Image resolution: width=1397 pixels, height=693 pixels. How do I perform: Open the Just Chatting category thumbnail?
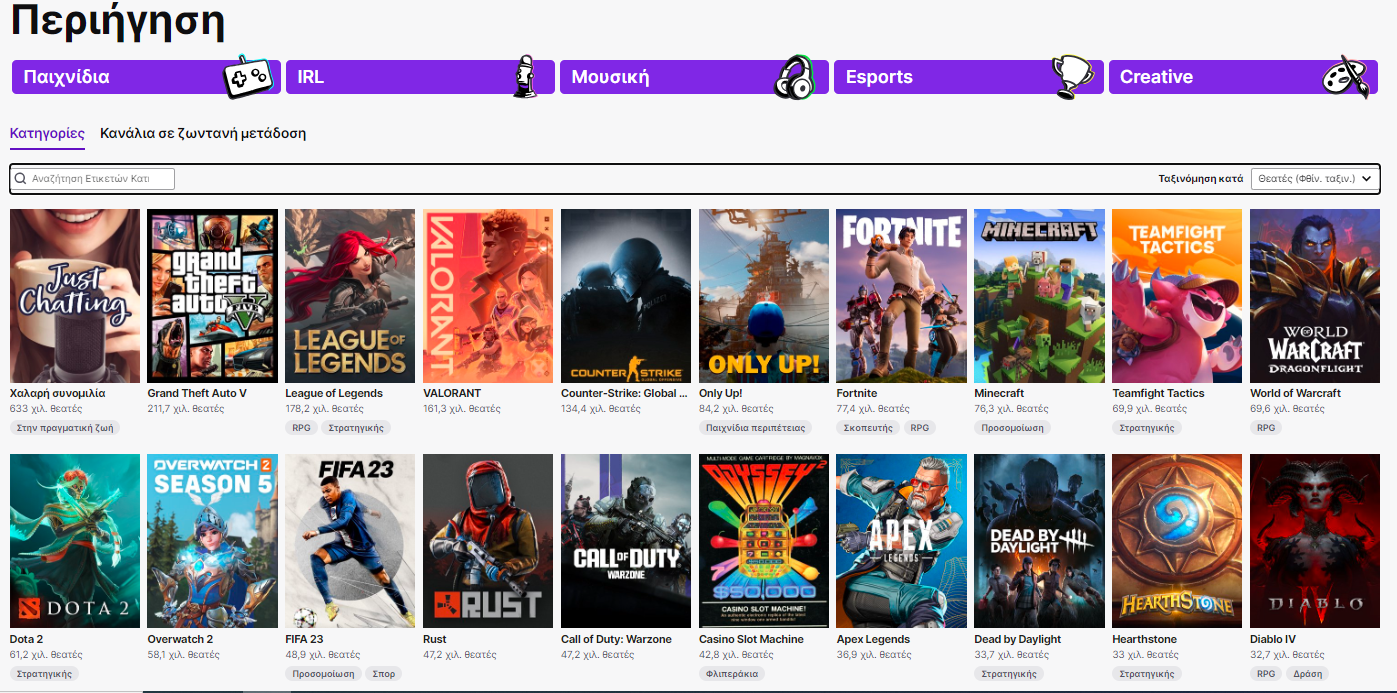75,295
